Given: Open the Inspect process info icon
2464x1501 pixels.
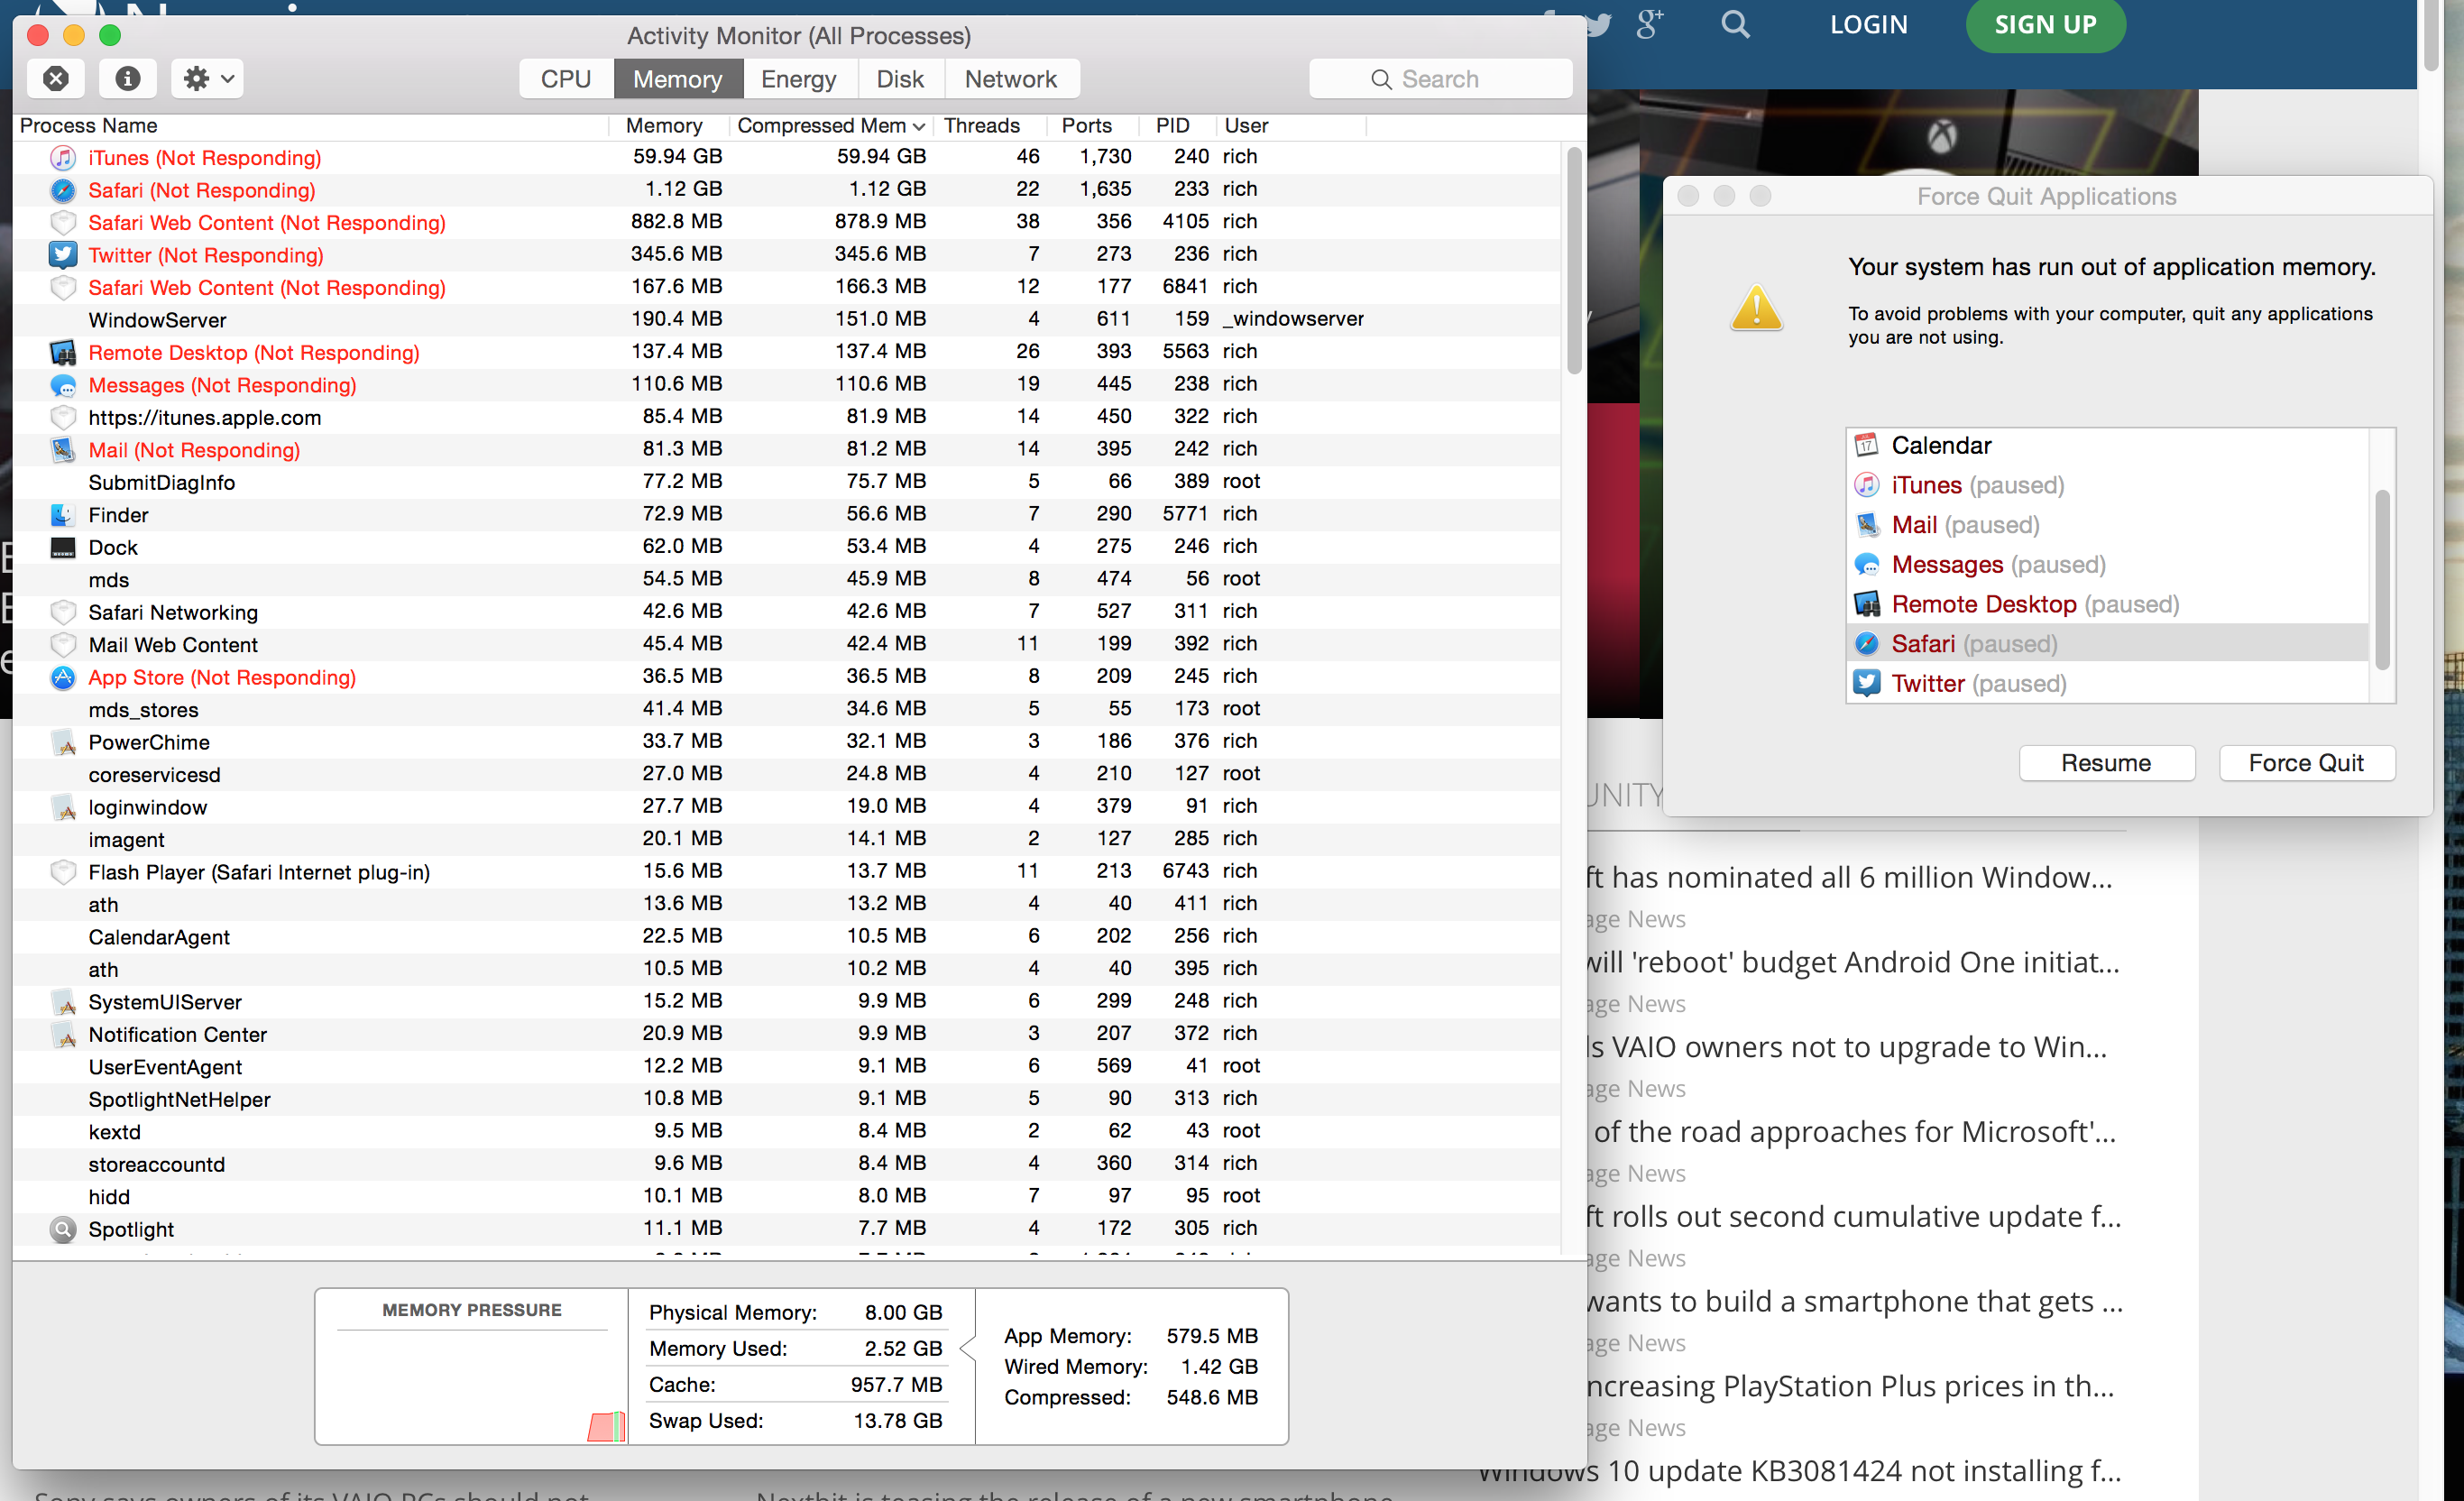Looking at the screenshot, I should pyautogui.click(x=128, y=78).
